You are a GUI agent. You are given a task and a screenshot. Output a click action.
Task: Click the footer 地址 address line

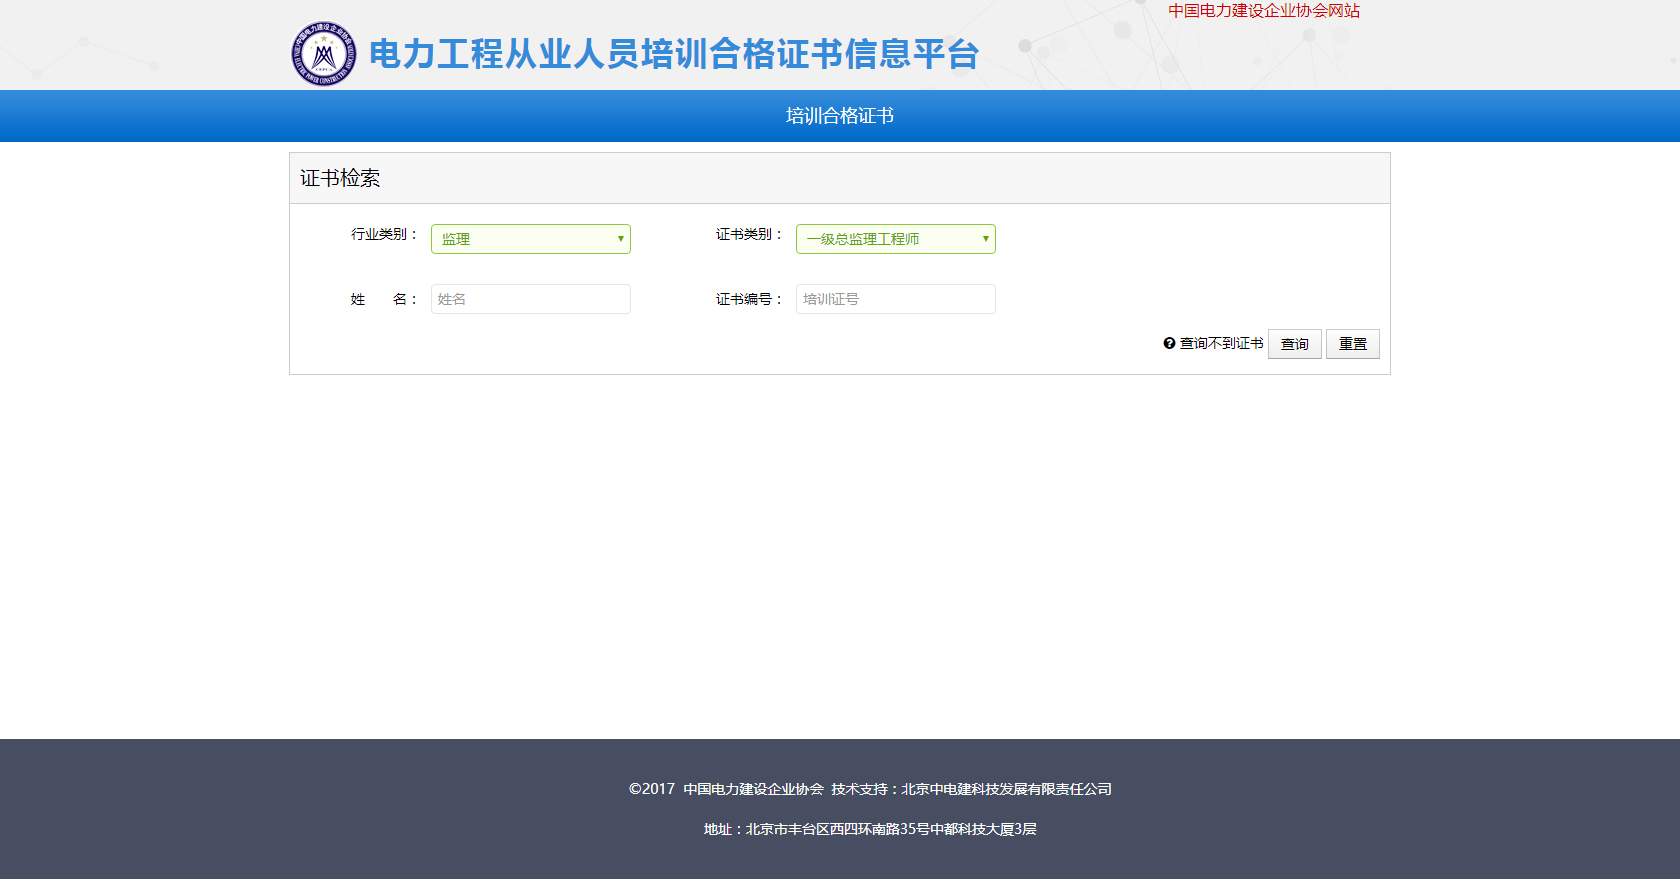click(x=870, y=829)
